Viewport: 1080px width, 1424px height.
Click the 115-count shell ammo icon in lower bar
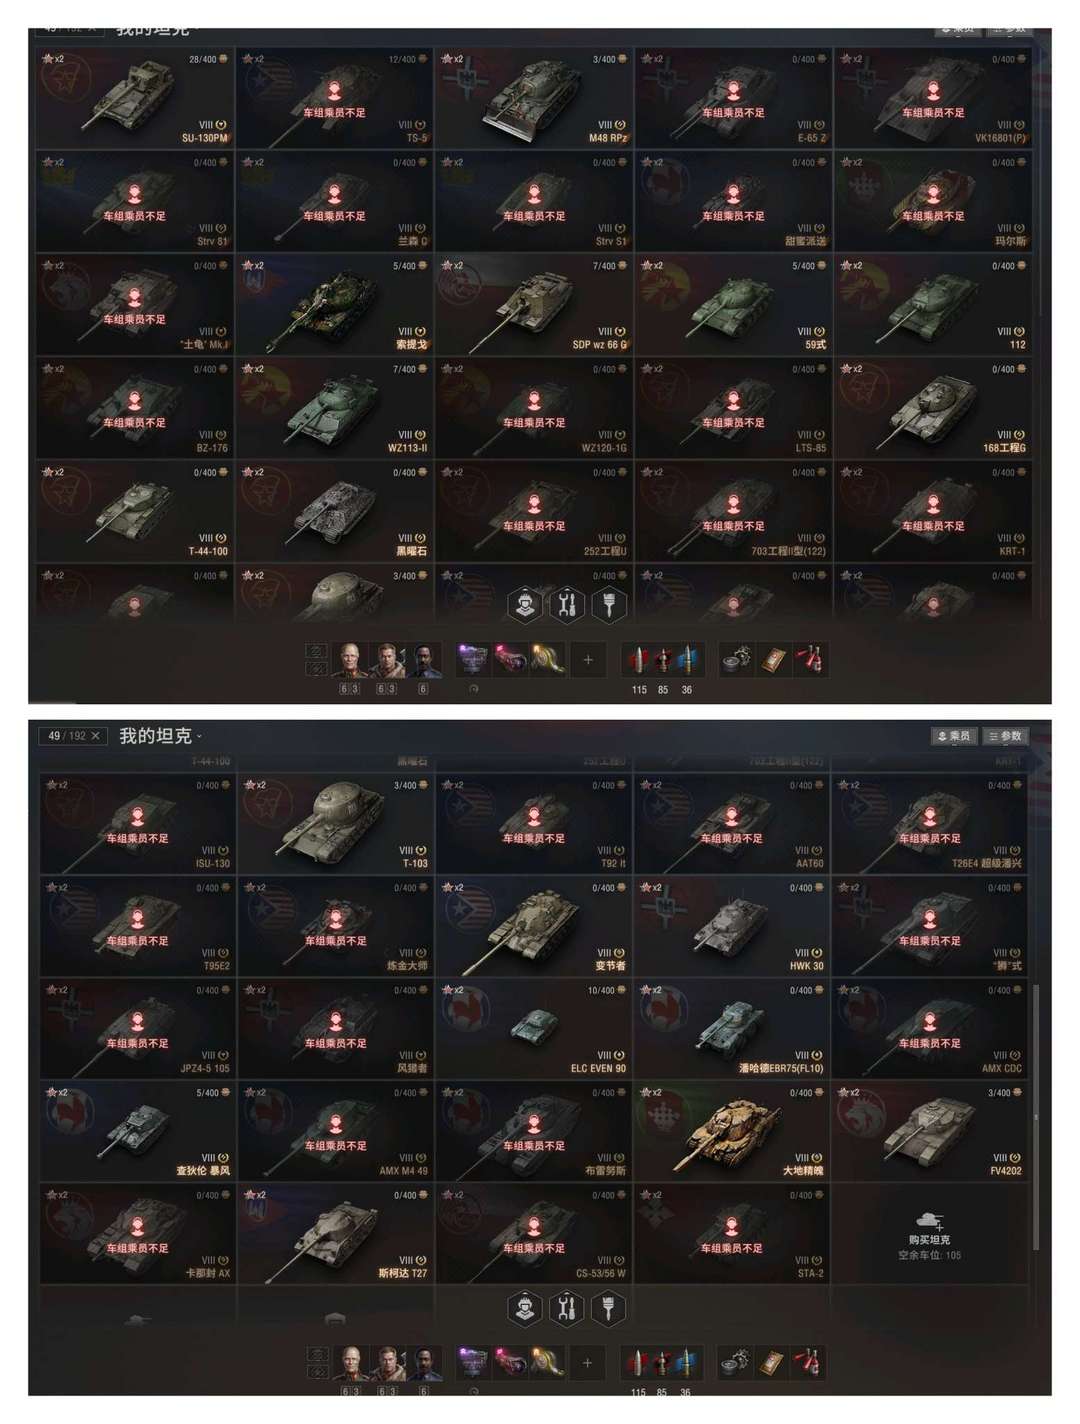(638, 1362)
